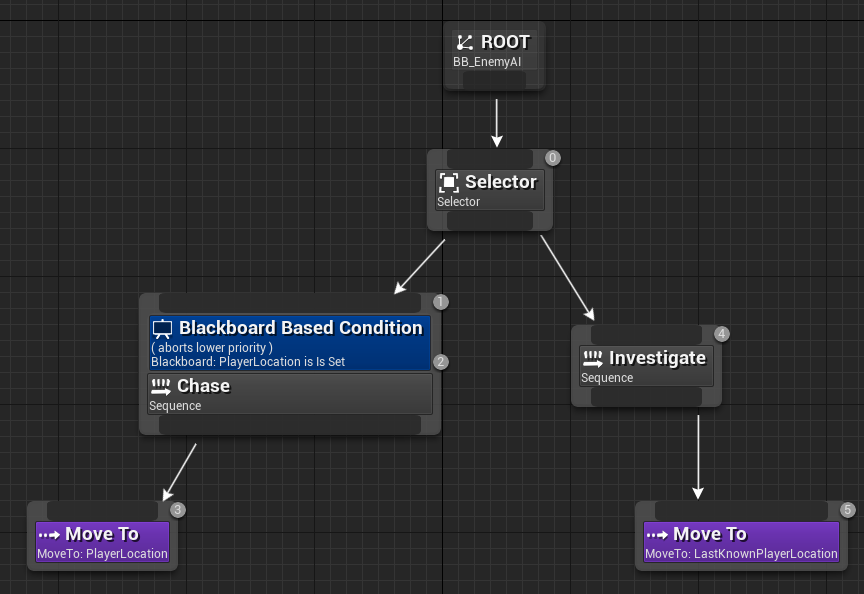Click the Investigate node top input pin
This screenshot has width=864, height=594.
[x=646, y=334]
